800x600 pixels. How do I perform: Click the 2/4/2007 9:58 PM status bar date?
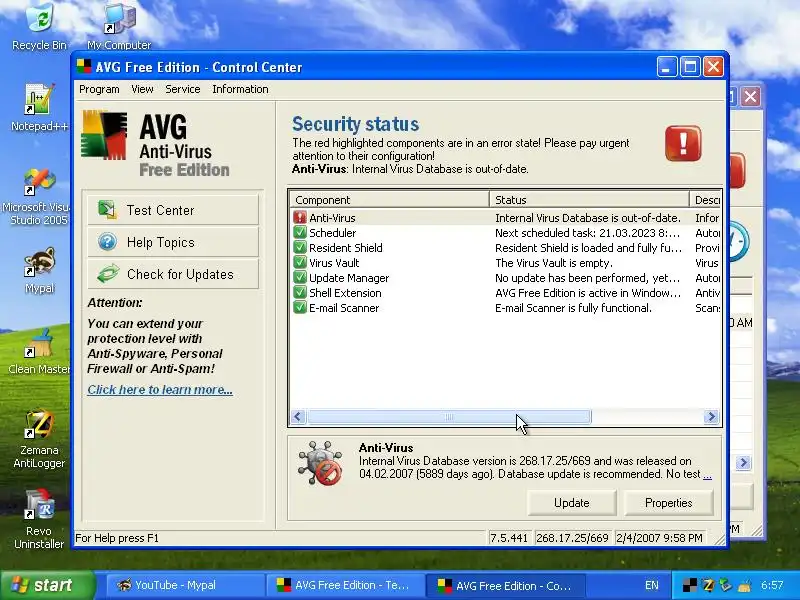(x=659, y=538)
